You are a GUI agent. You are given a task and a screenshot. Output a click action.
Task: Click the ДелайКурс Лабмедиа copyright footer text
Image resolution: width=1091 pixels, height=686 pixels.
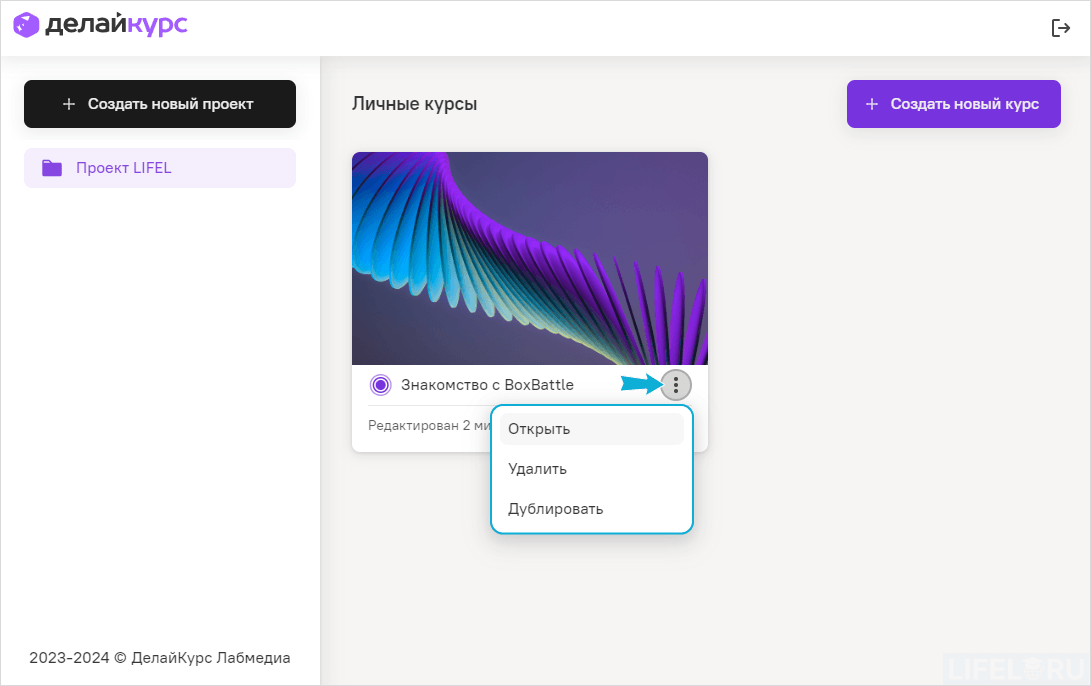[x=160, y=657]
